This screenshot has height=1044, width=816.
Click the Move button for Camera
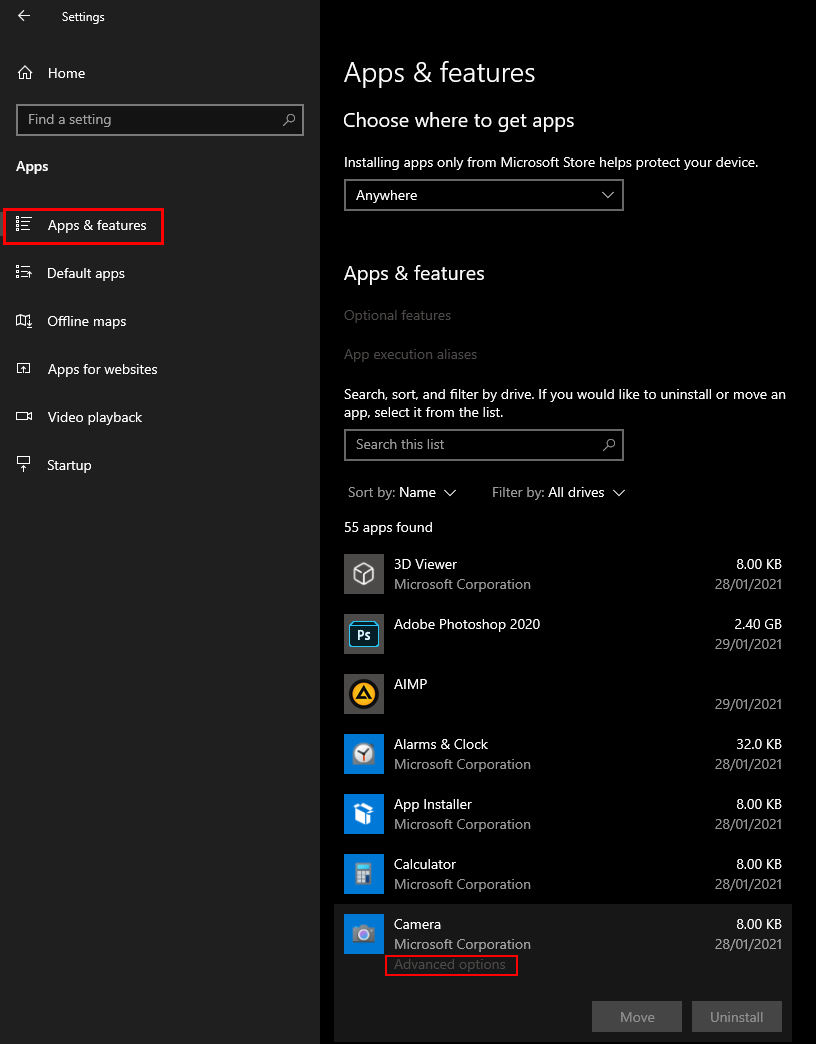[637, 1017]
